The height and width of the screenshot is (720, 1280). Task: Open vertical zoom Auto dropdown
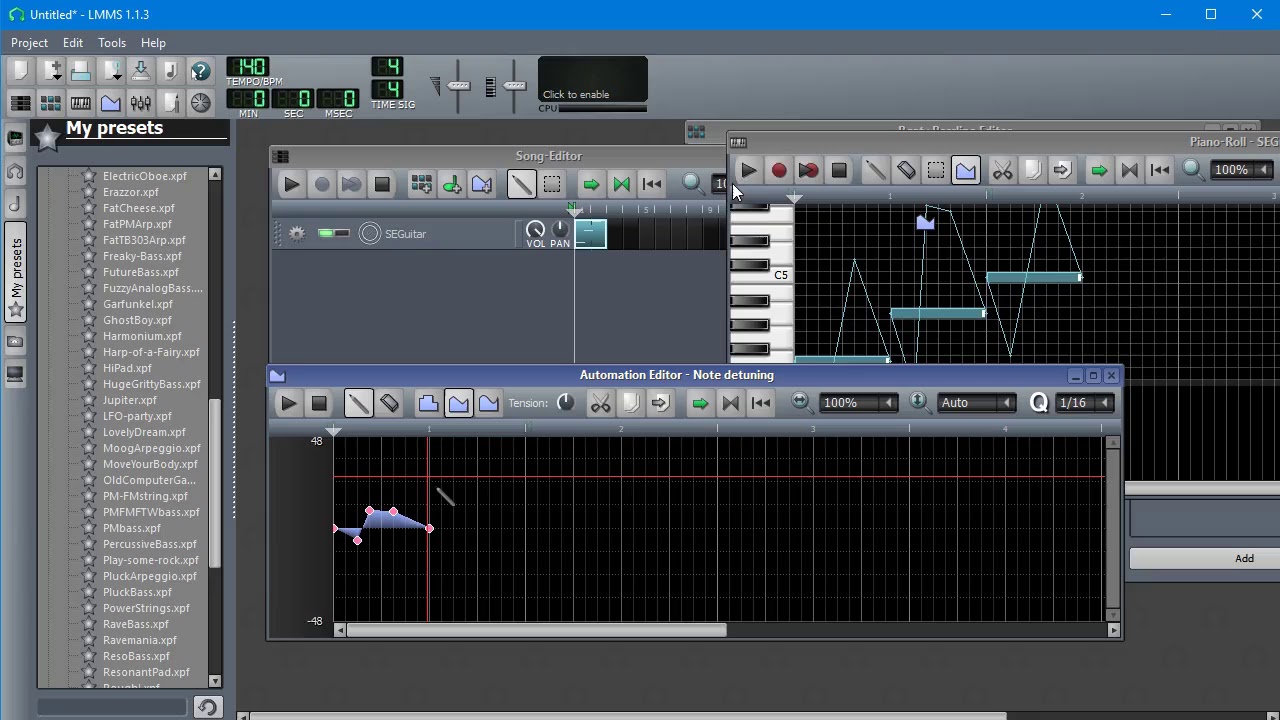pyautogui.click(x=977, y=403)
